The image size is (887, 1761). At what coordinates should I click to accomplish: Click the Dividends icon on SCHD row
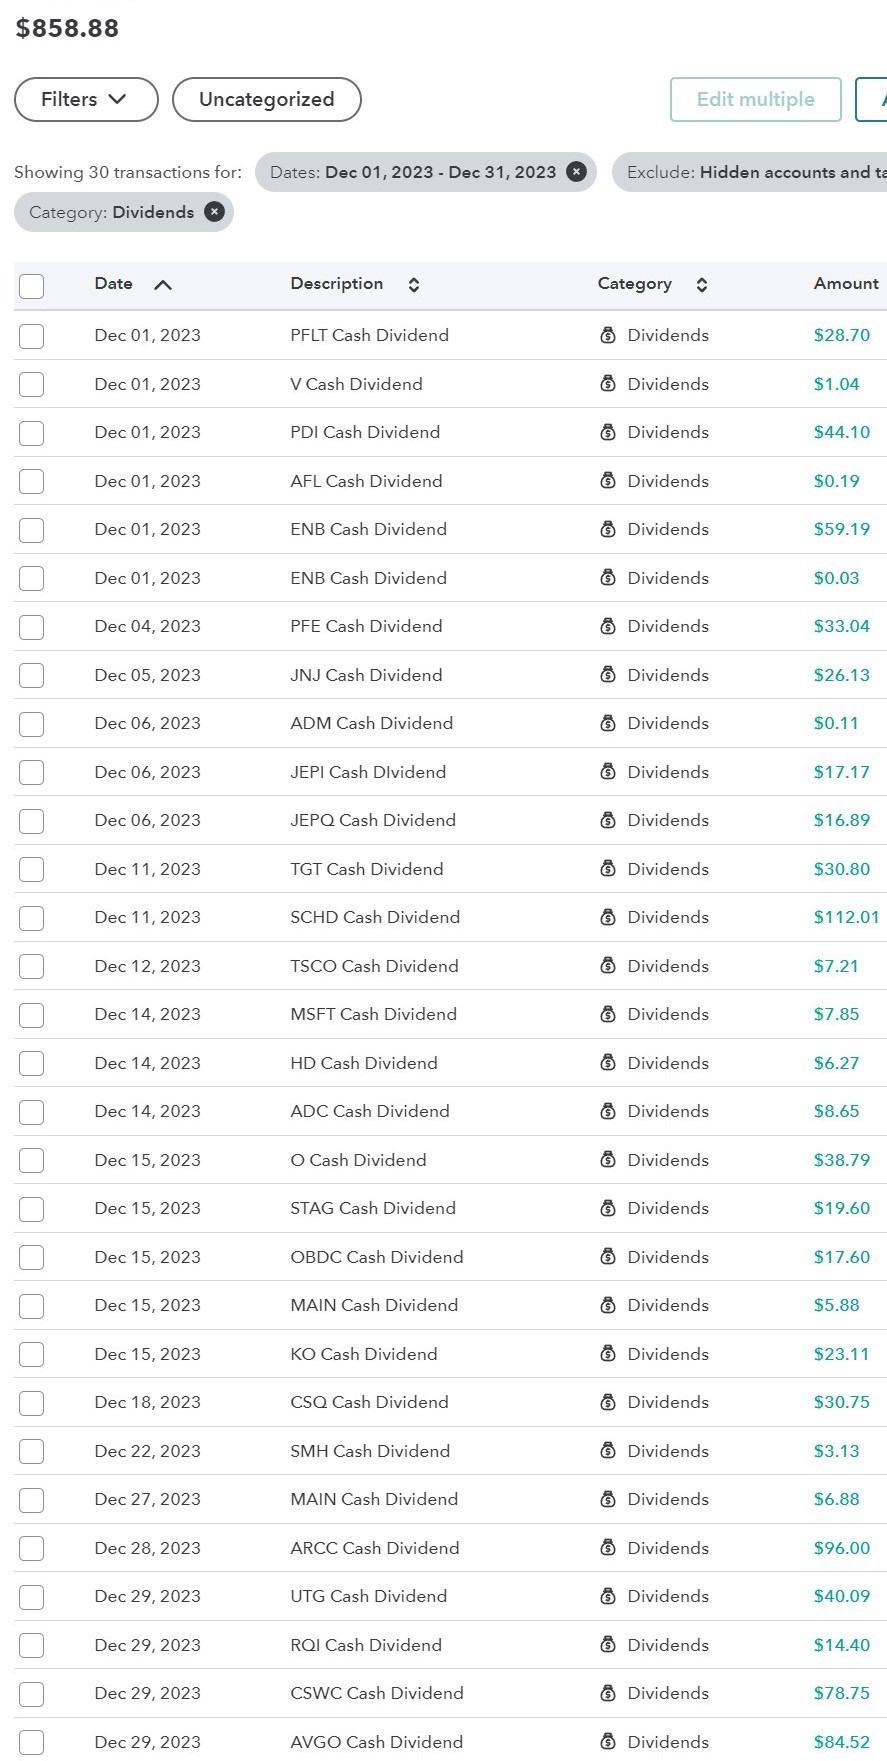click(x=608, y=917)
